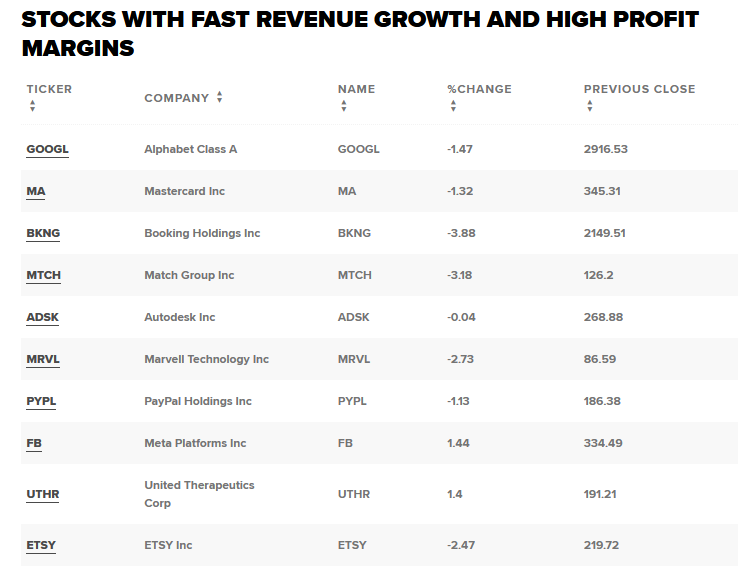Select the Autodesk Inc company cell
Viewport: 738px width, 570px height.
point(180,317)
